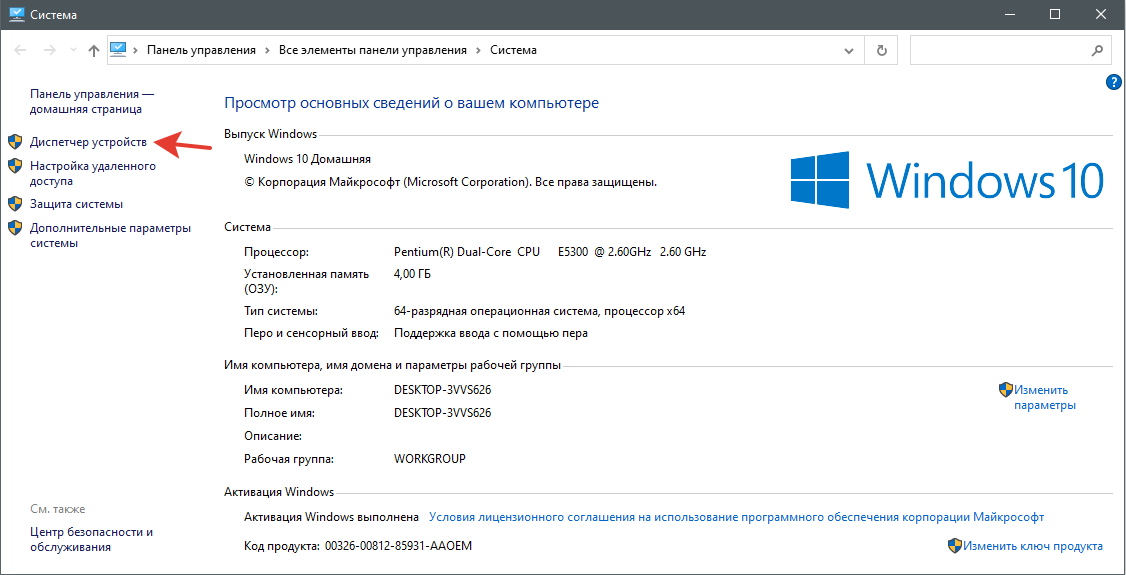This screenshot has width=1126, height=575.
Task: Select Все элементы панели управления breadcrumb
Action: [x=371, y=50]
